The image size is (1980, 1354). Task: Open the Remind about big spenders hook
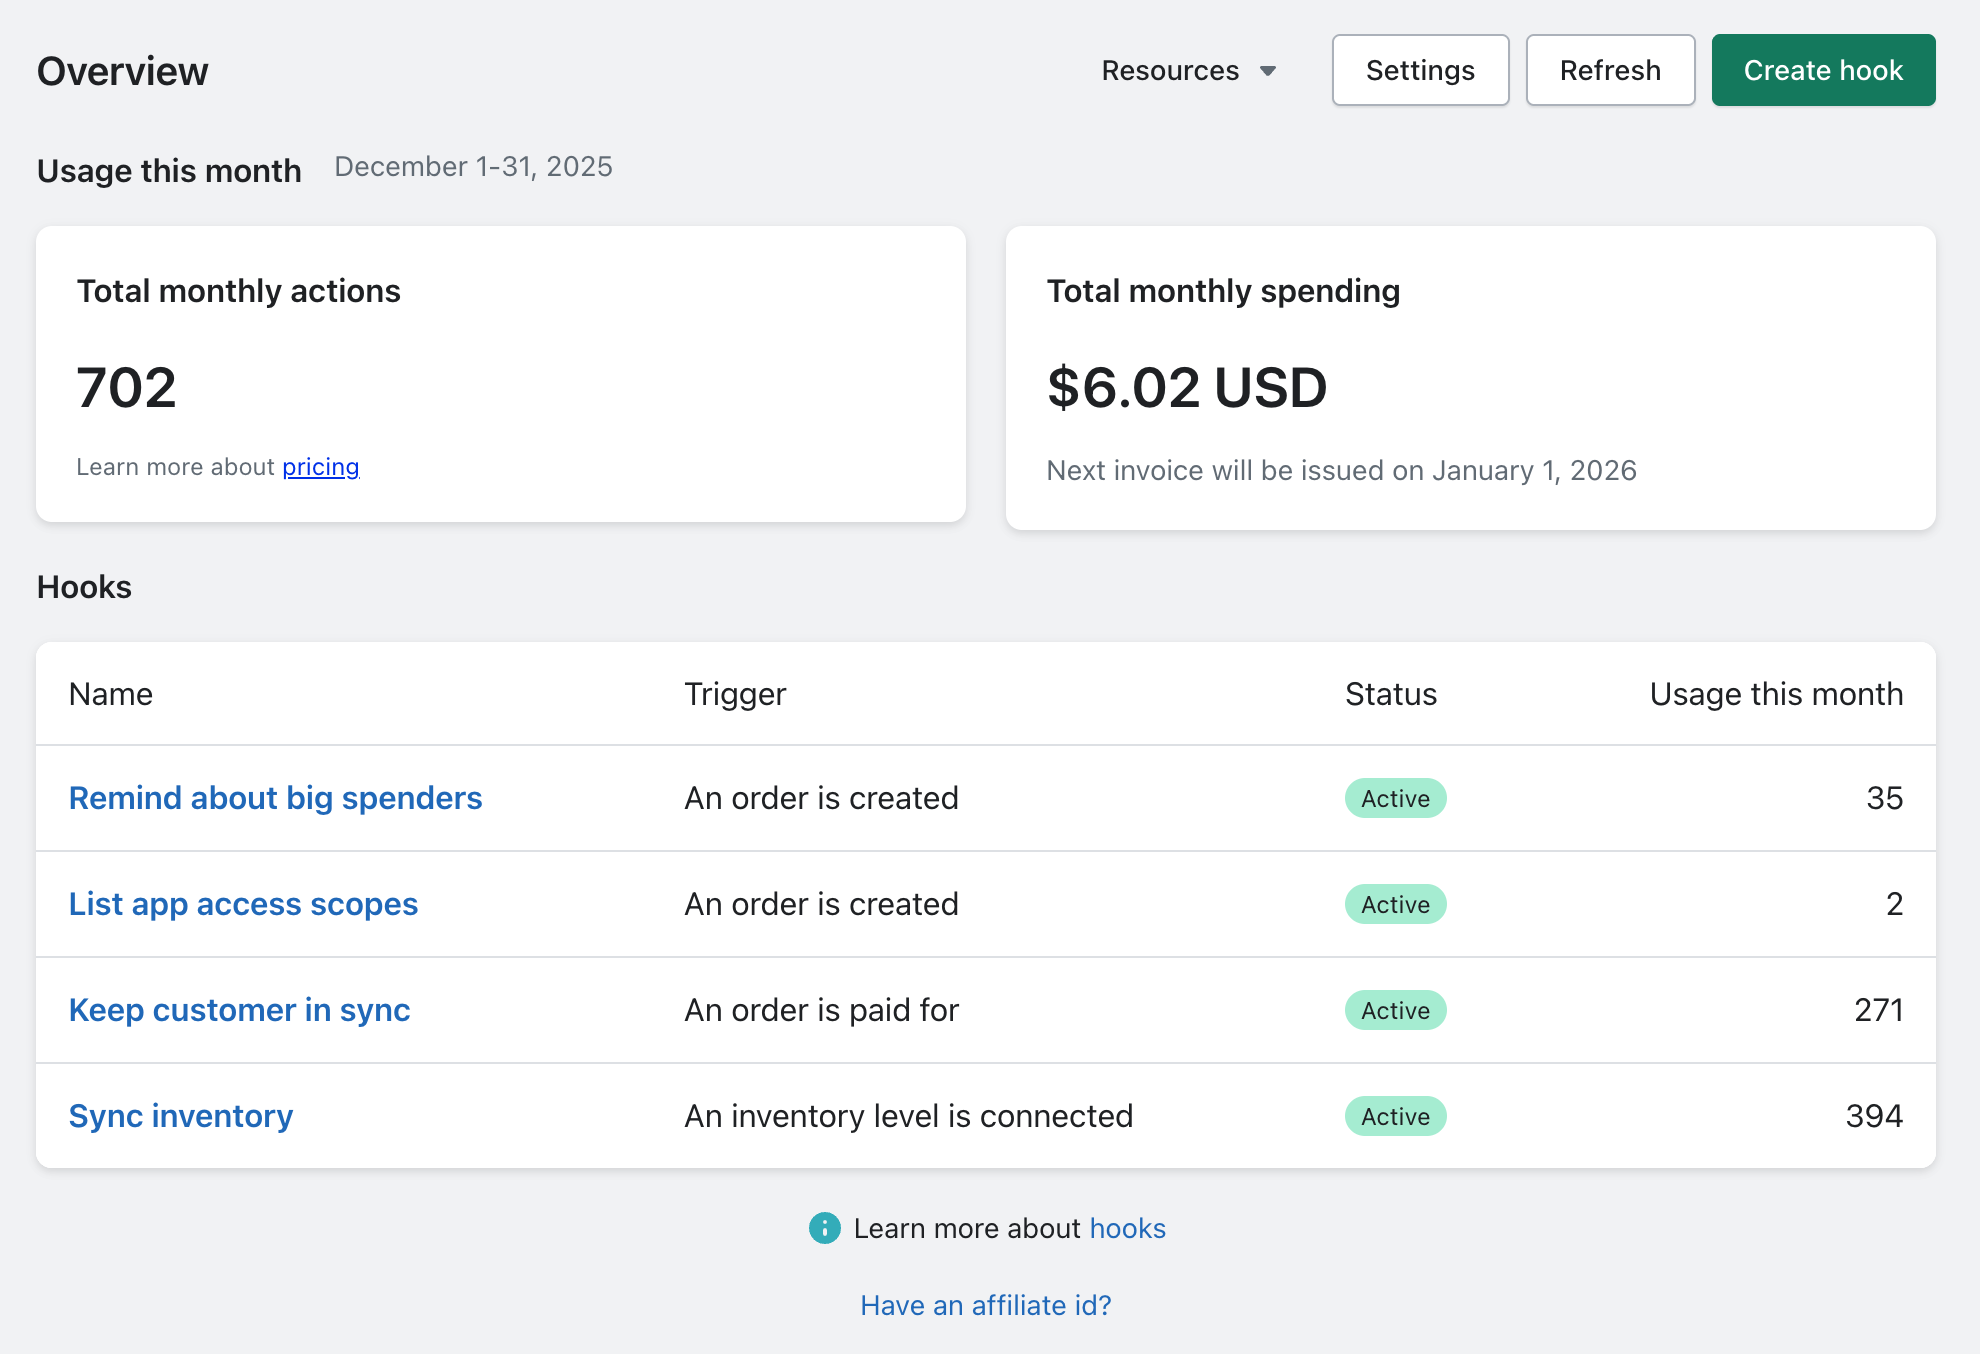pyautogui.click(x=275, y=798)
